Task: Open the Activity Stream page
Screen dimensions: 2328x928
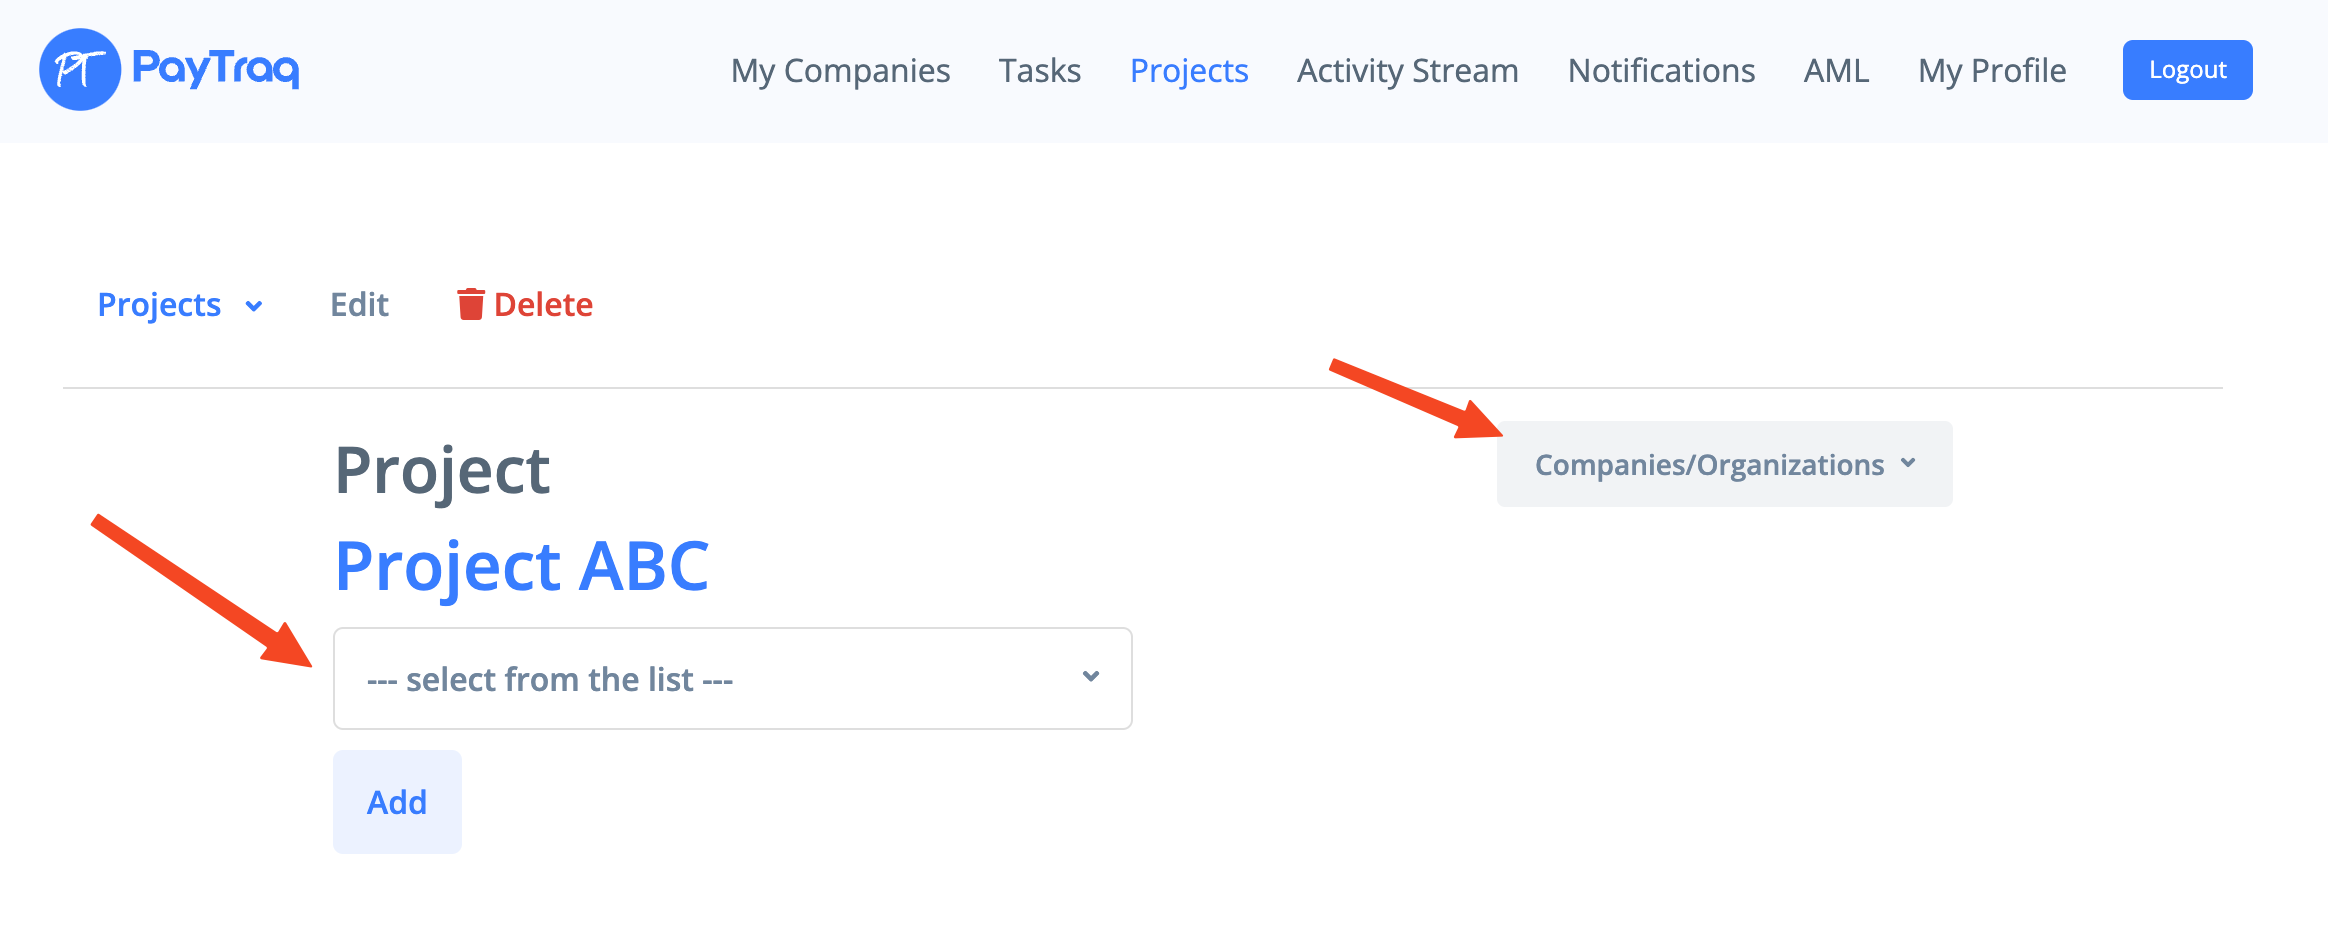Action: [1407, 71]
